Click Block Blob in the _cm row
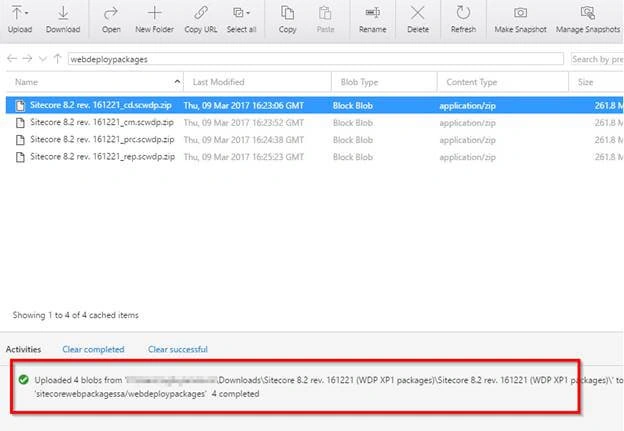624x431 pixels. click(353, 123)
